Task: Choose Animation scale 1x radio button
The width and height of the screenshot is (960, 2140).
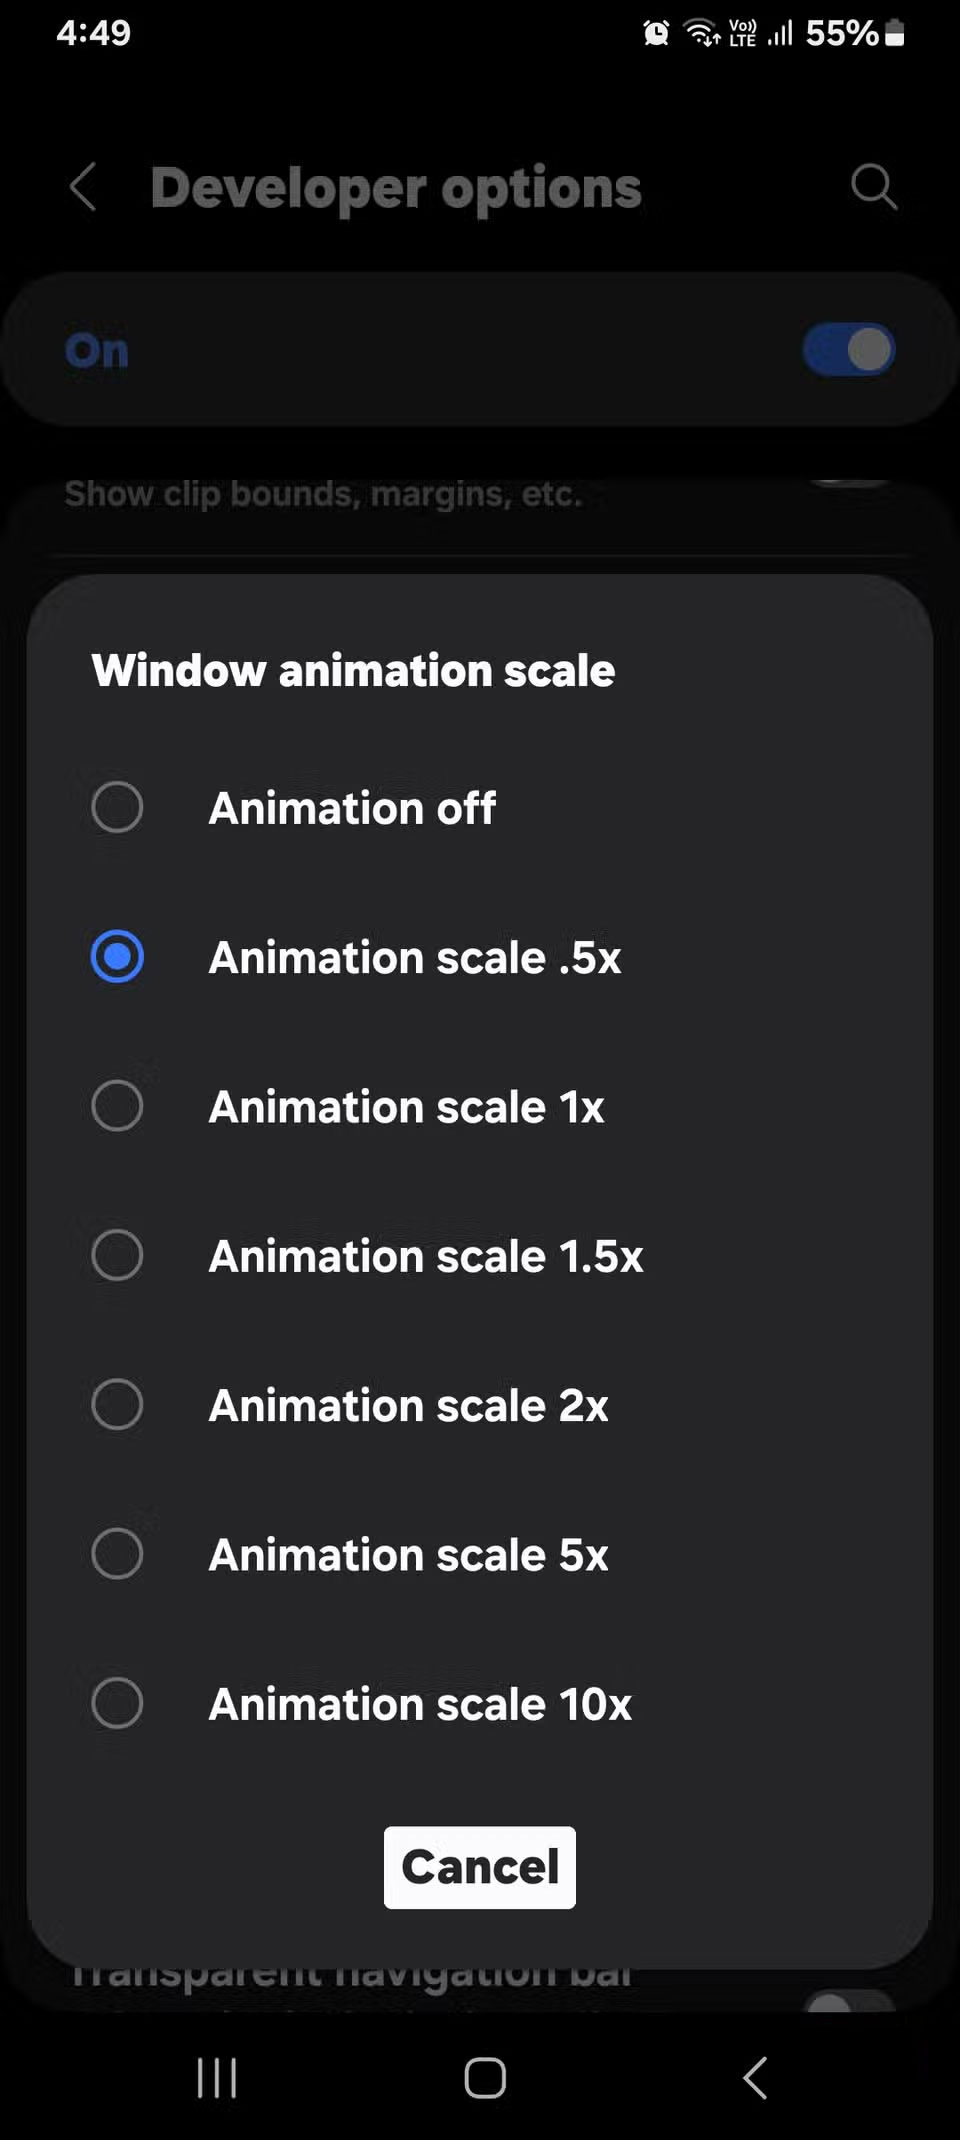Action: [117, 1106]
